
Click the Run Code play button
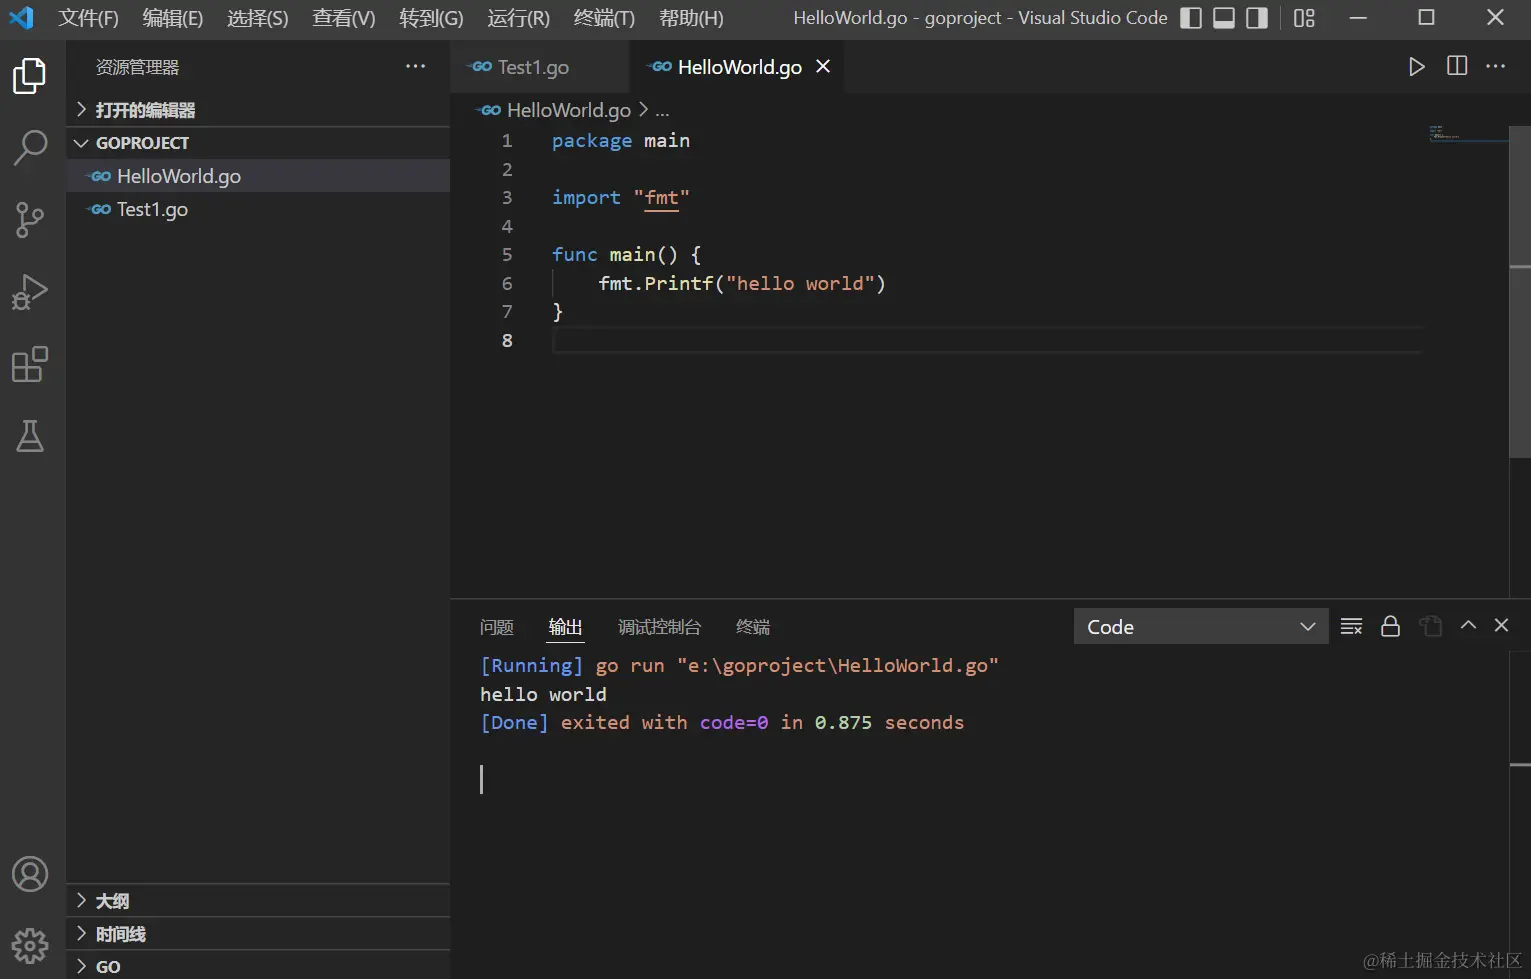point(1416,66)
